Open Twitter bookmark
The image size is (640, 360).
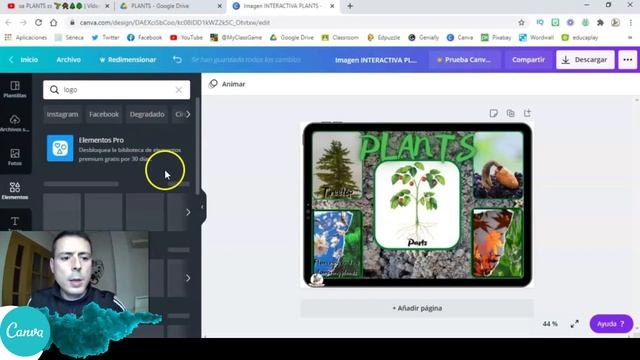click(x=105, y=38)
